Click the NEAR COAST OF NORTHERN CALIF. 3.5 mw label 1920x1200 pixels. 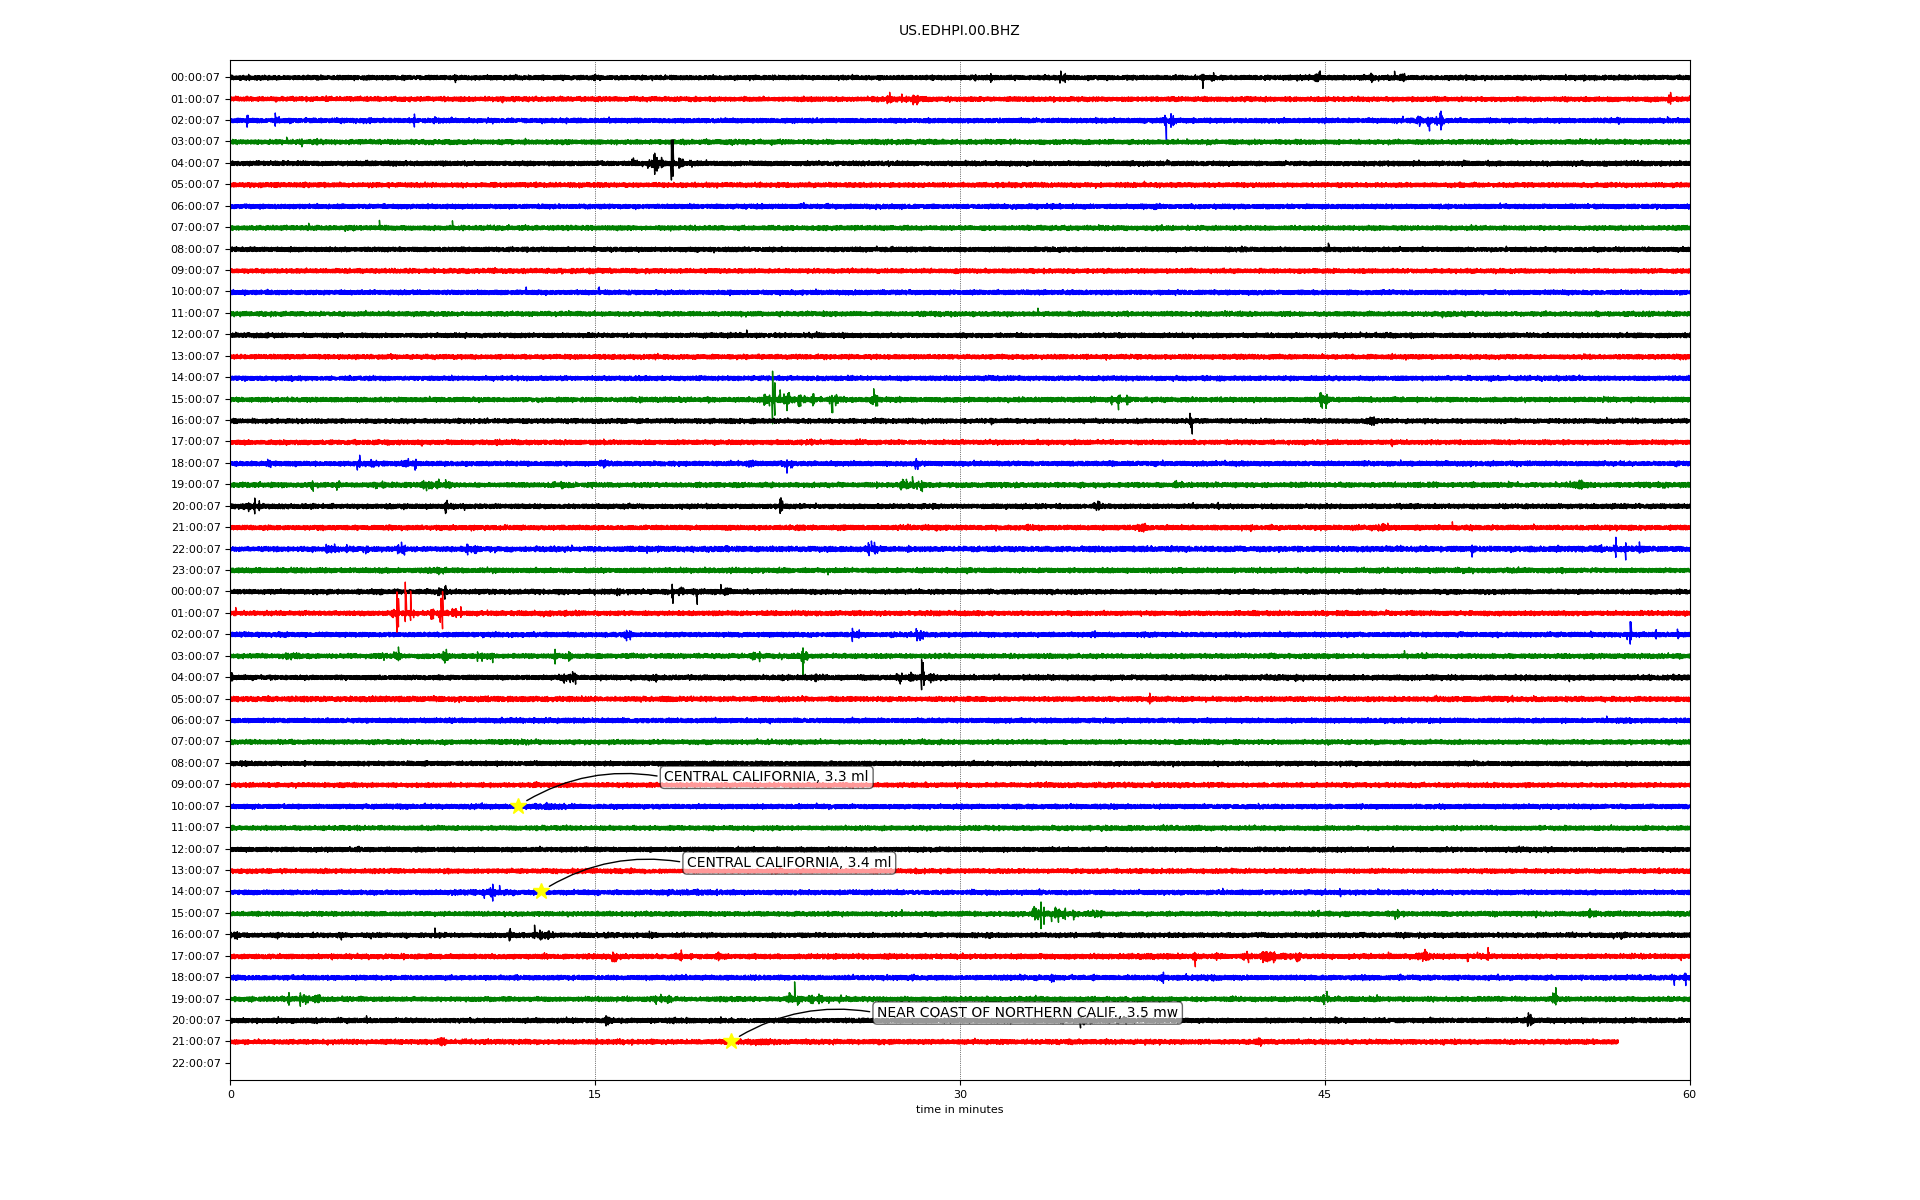click(x=1027, y=1013)
